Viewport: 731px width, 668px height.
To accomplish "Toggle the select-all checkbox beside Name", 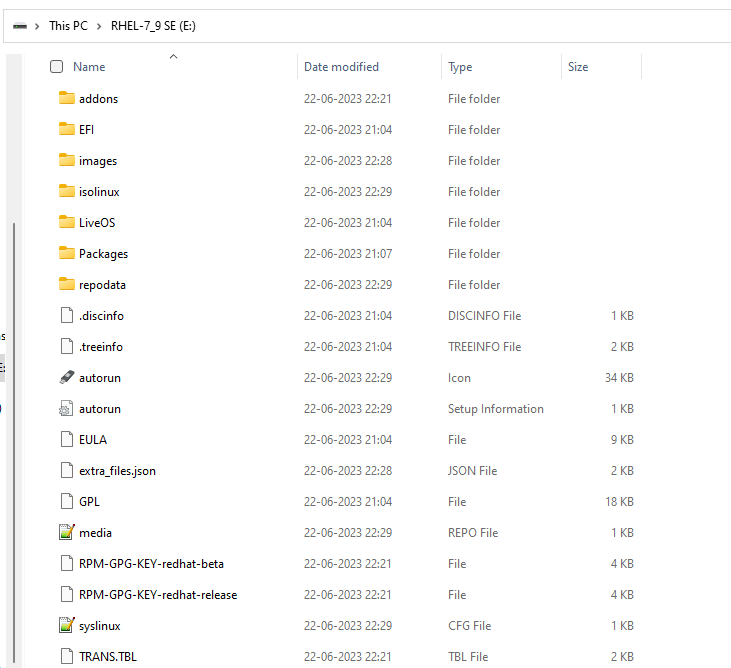I will pos(56,67).
